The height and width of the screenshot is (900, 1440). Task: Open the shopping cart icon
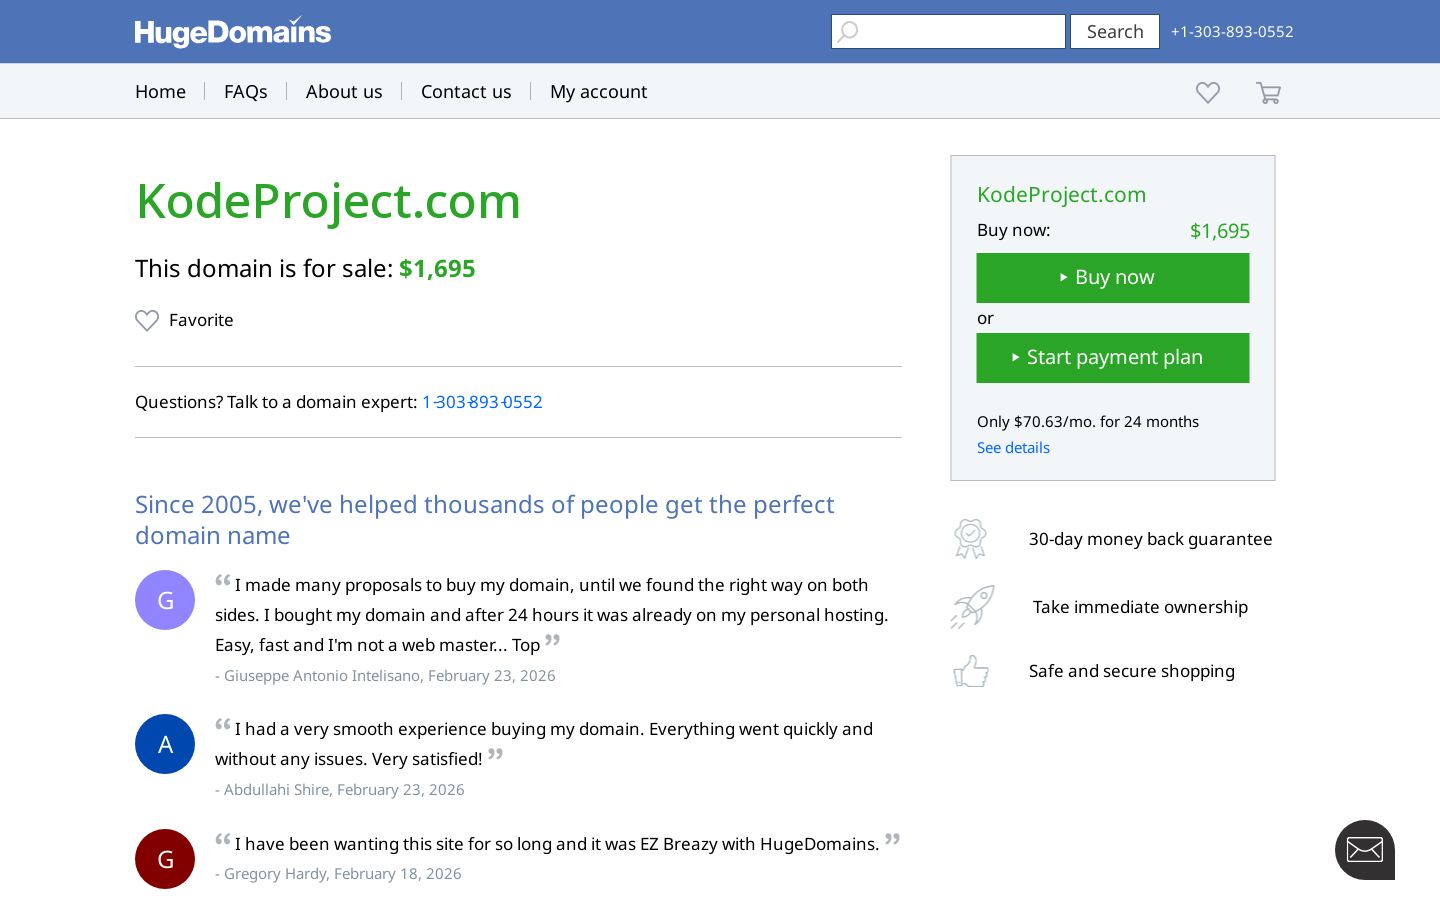click(x=1268, y=92)
